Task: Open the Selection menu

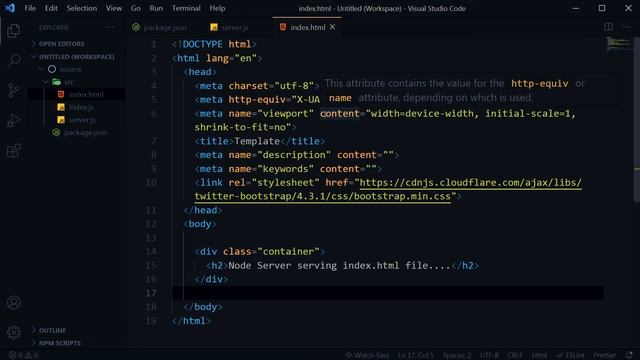Action: point(82,8)
